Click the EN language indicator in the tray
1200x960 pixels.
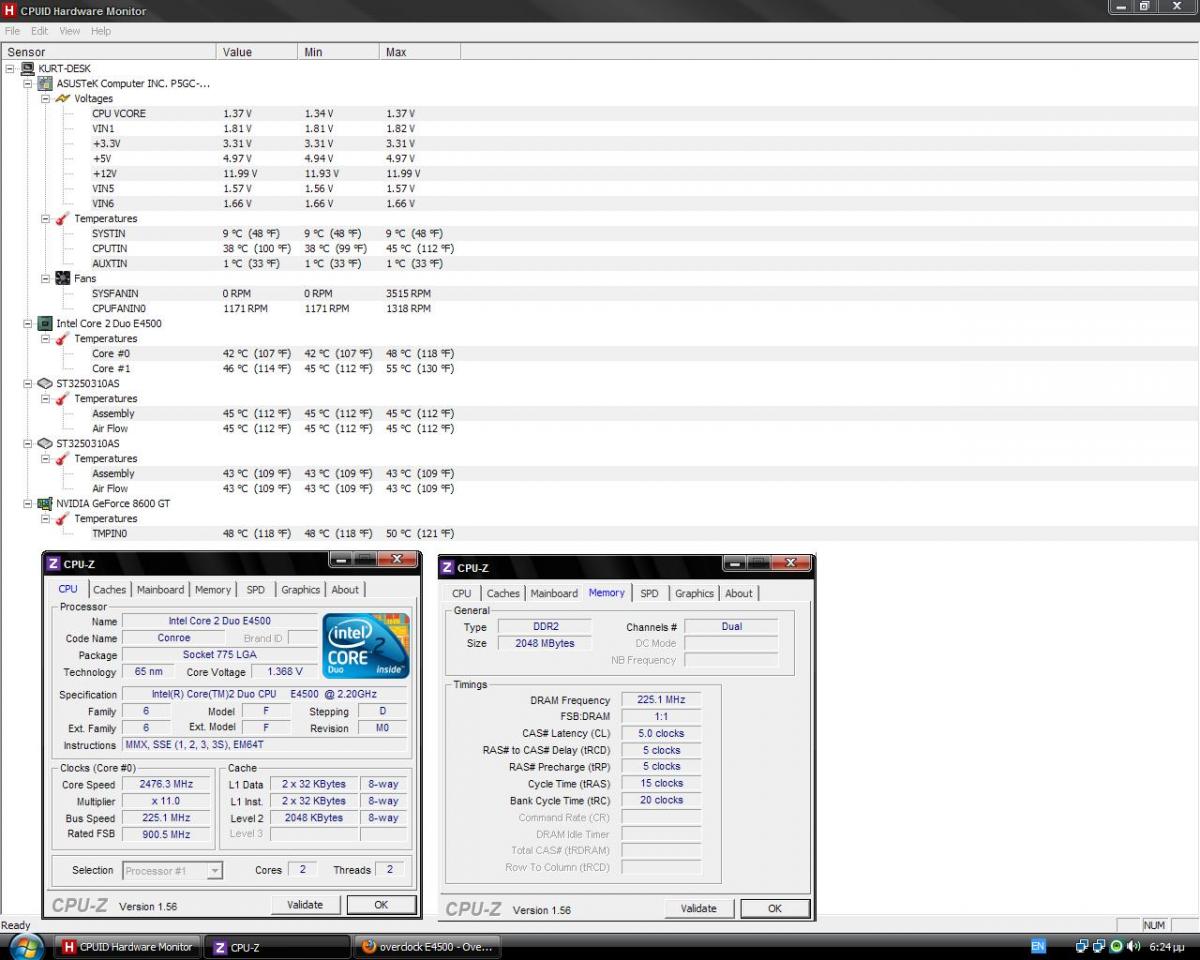1038,946
